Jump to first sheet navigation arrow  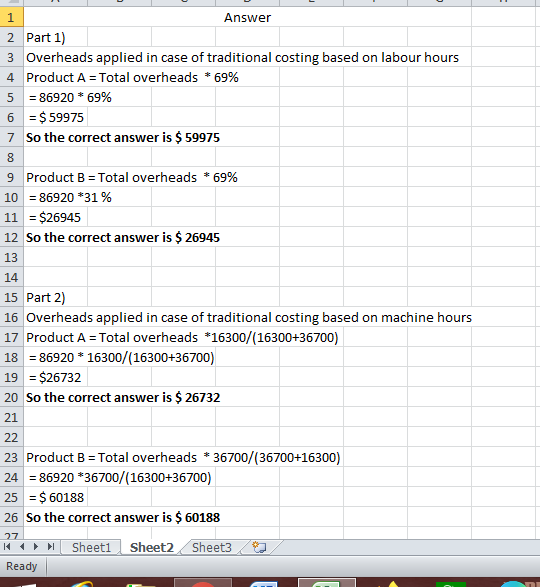(x=7, y=547)
